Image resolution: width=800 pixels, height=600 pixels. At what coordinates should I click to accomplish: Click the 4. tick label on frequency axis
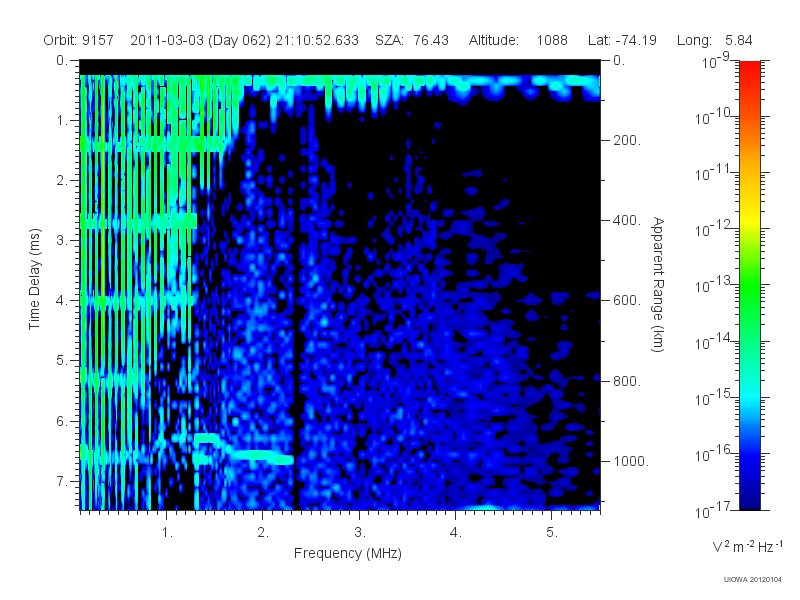coord(456,533)
